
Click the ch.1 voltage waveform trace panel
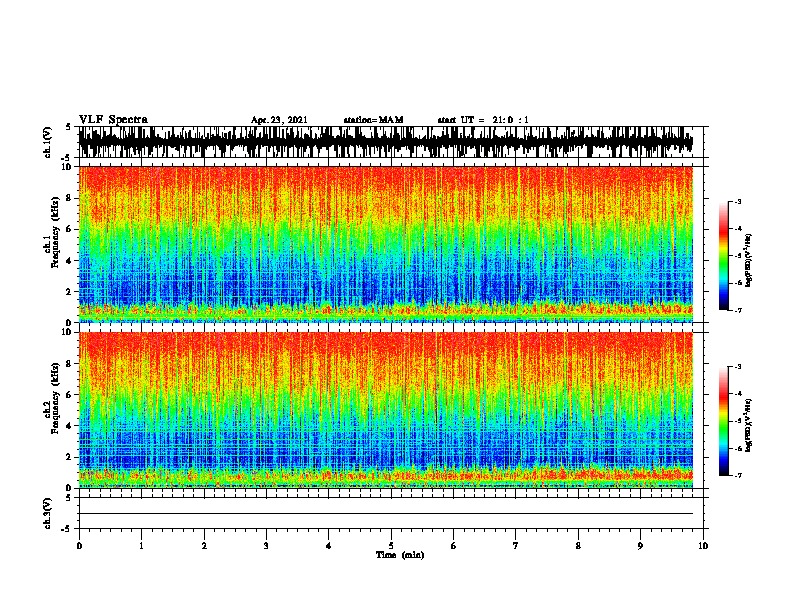(x=385, y=142)
